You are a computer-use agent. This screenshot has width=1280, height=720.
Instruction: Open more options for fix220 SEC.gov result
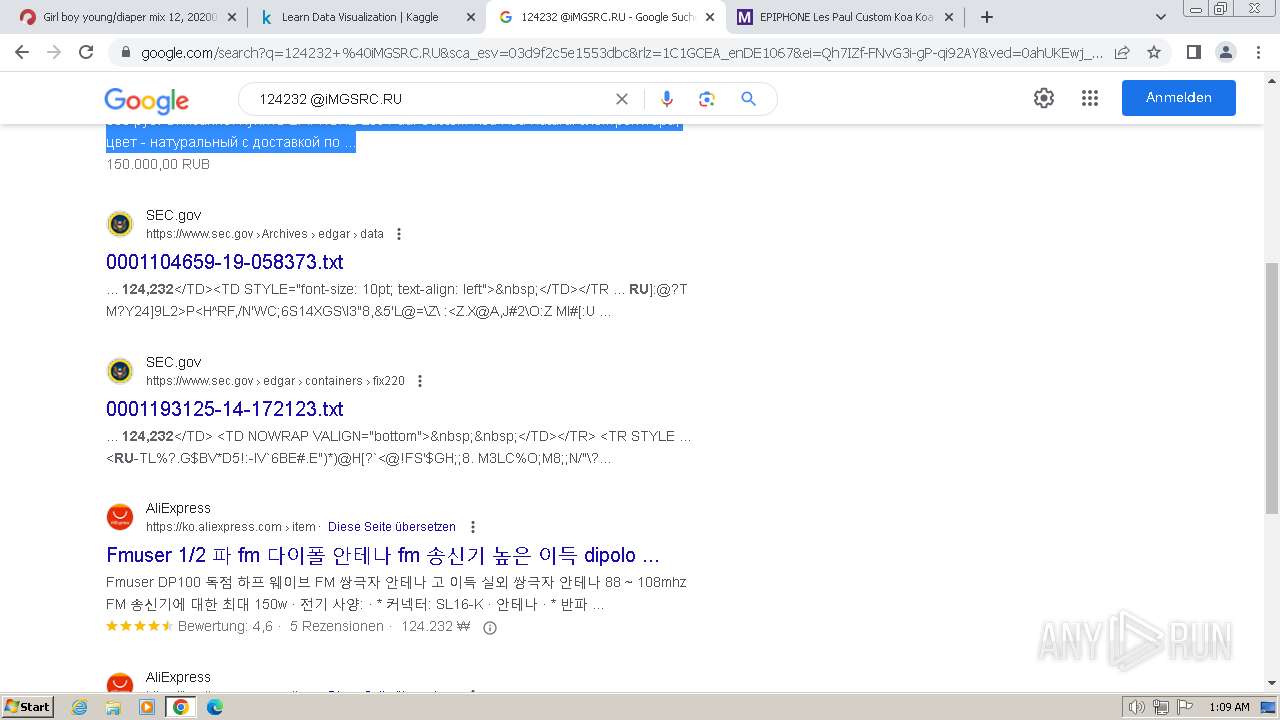(420, 381)
